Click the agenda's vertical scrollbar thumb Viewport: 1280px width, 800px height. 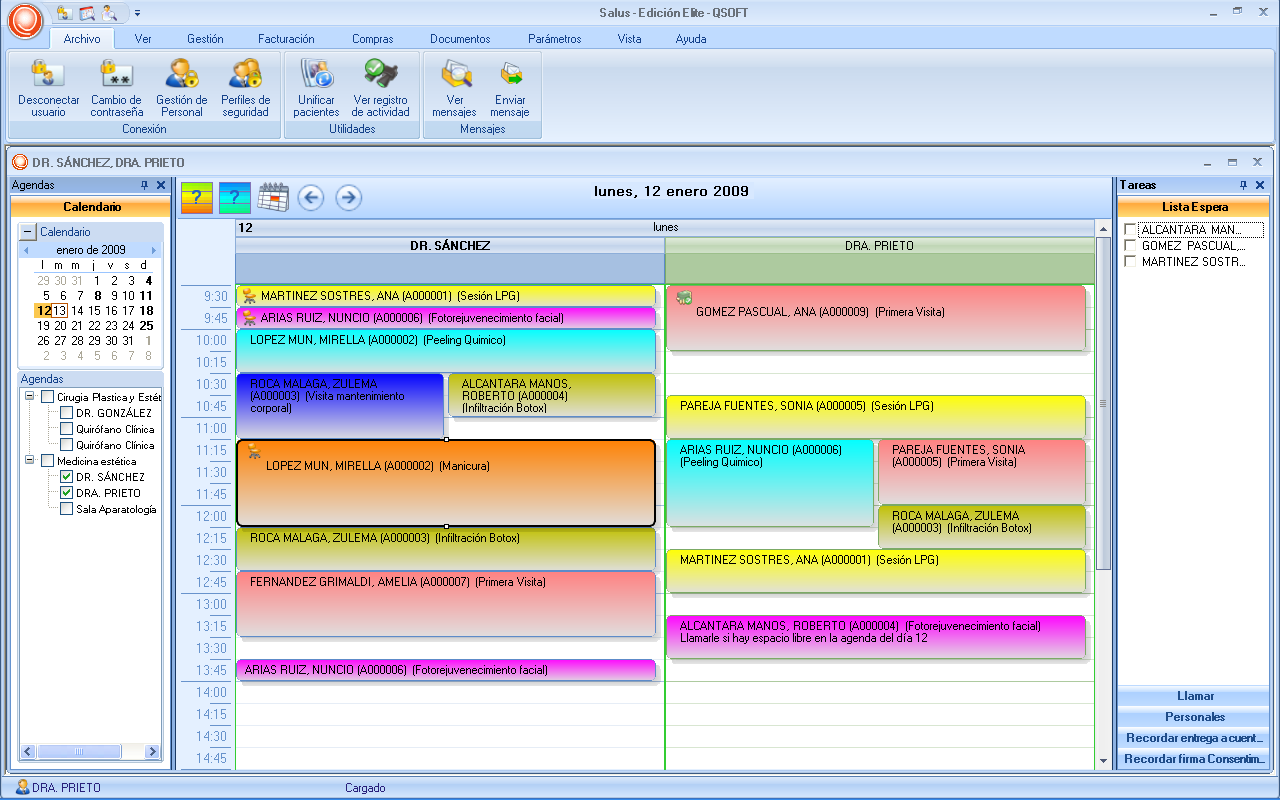[x=1103, y=404]
